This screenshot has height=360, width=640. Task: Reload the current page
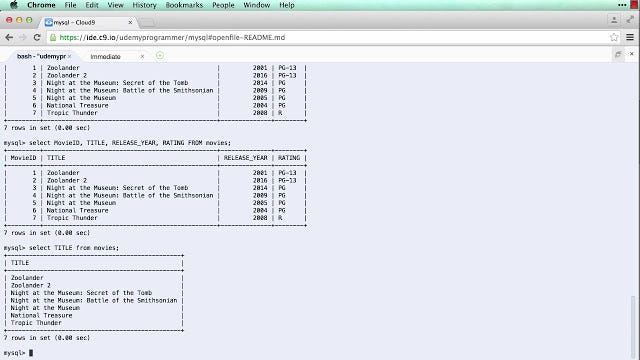coord(37,37)
